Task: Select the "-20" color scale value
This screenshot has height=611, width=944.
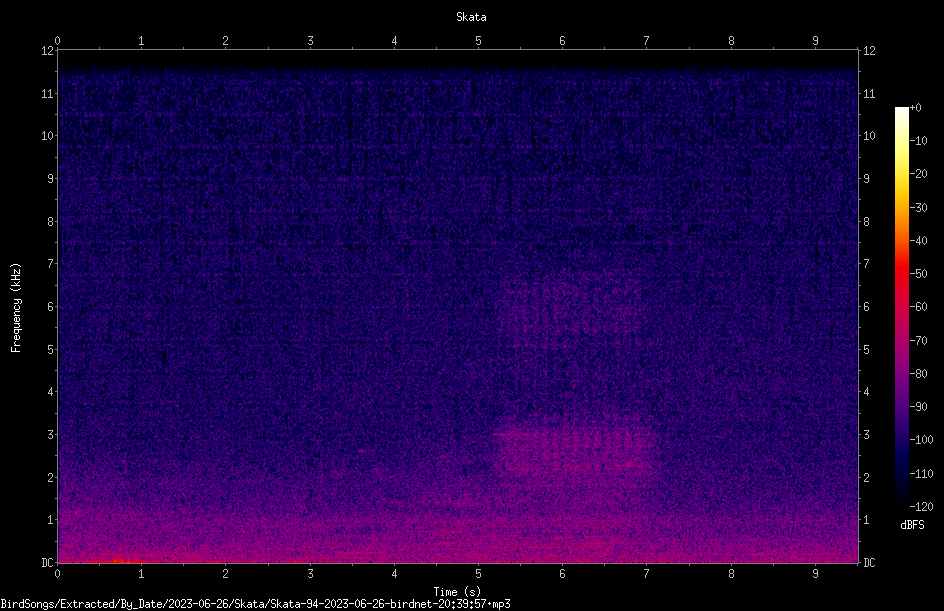Action: (918, 174)
